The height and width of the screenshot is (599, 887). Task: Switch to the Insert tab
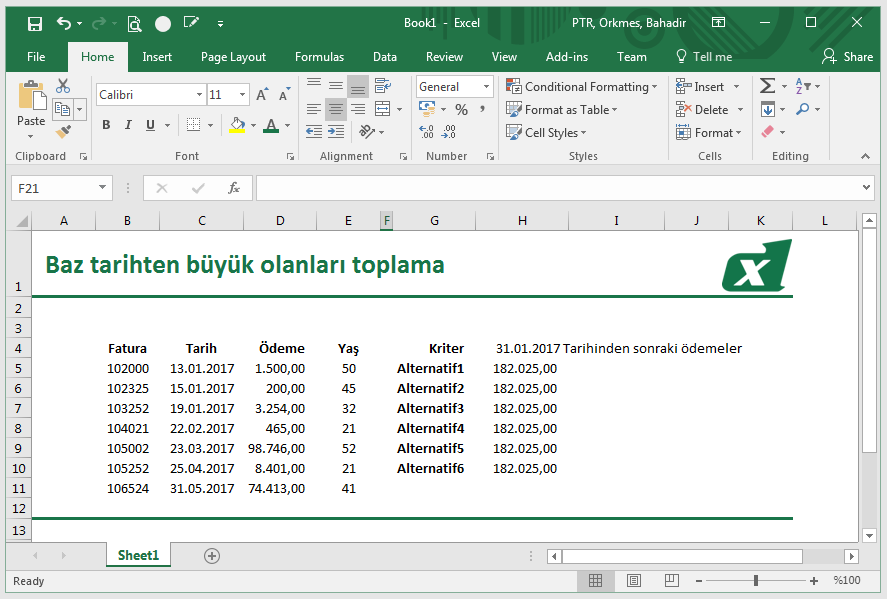tap(157, 57)
